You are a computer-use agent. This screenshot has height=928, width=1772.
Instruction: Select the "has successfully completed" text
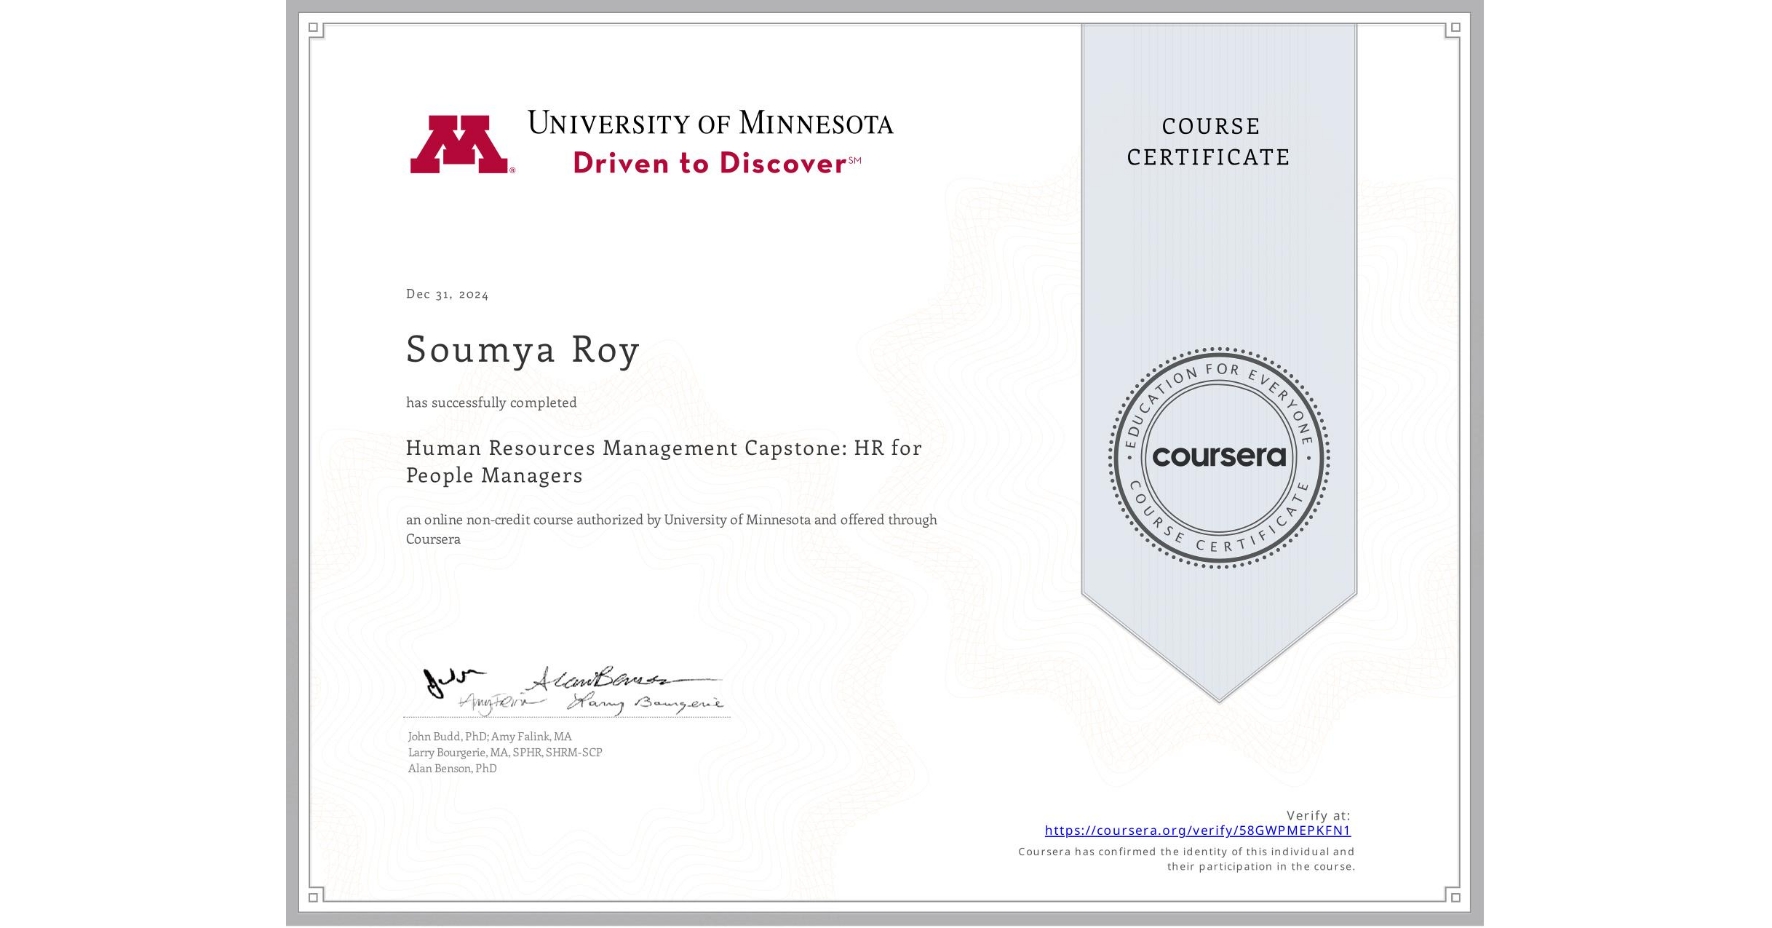click(491, 402)
